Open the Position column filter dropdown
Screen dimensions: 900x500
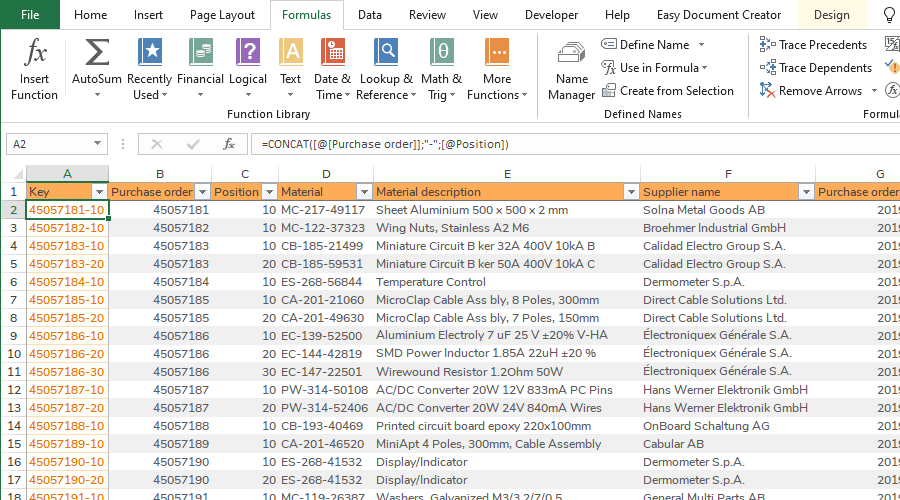coord(269,192)
